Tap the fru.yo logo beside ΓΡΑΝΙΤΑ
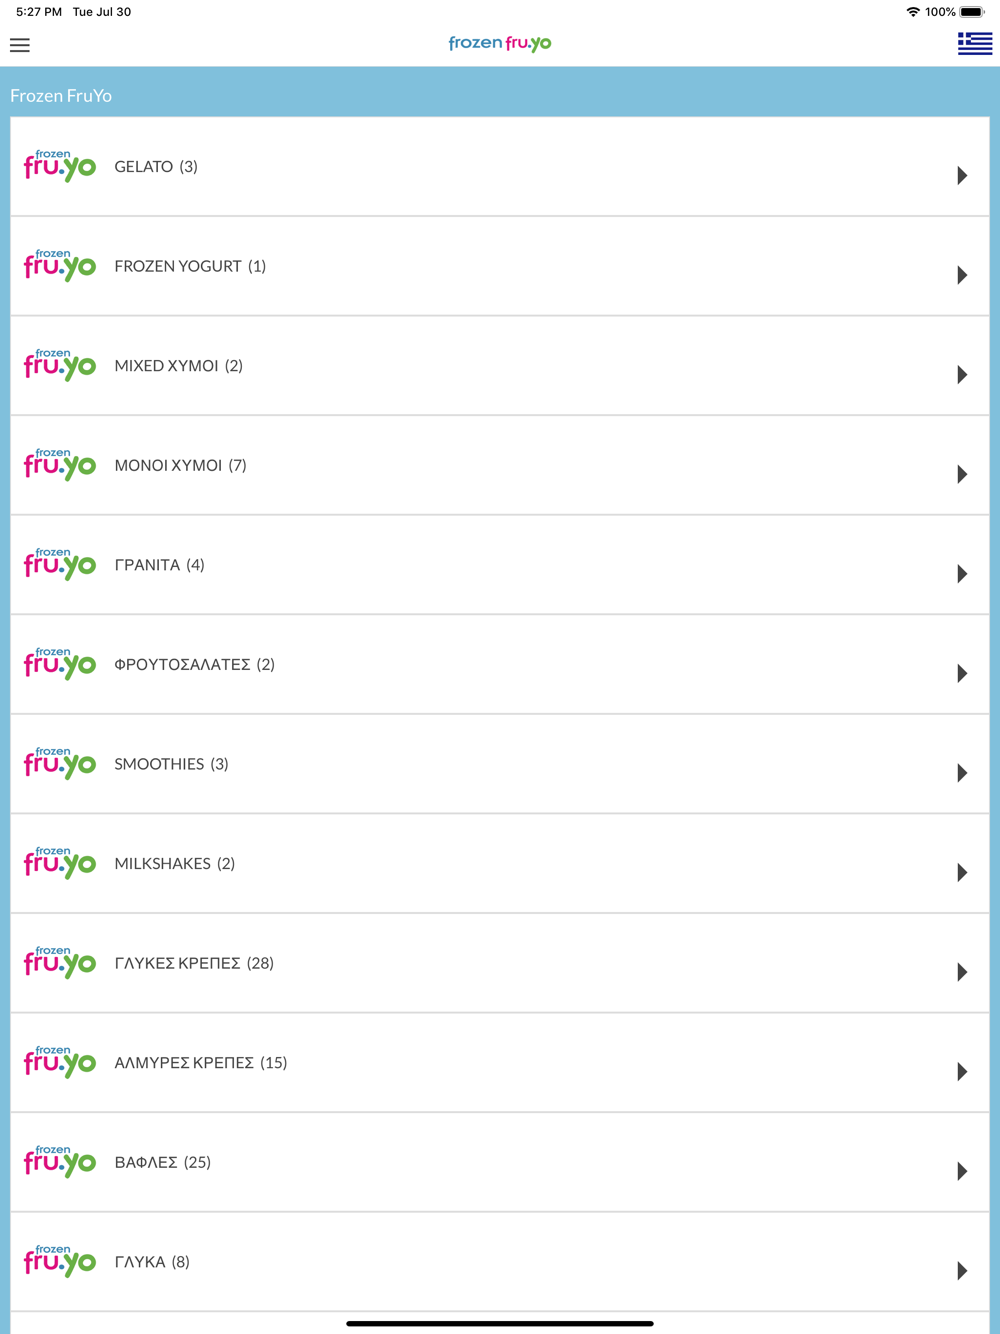 pos(60,564)
